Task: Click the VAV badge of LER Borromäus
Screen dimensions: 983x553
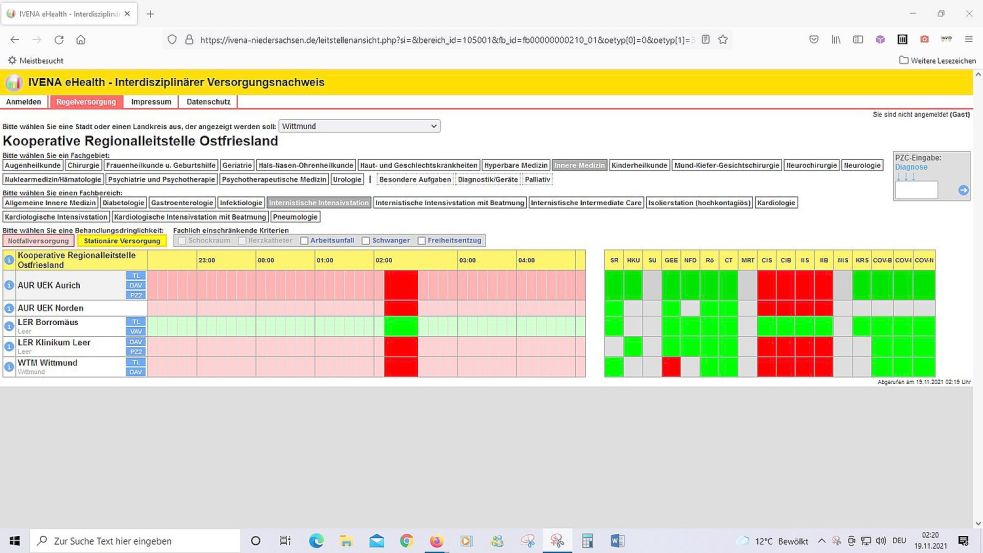Action: pyautogui.click(x=136, y=332)
